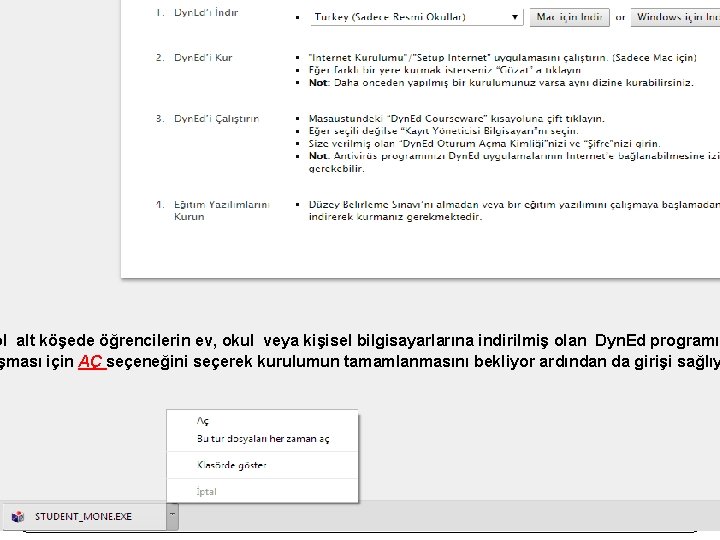Open the country dropdown showing Turkey
720x540 pixels.
[416, 17]
